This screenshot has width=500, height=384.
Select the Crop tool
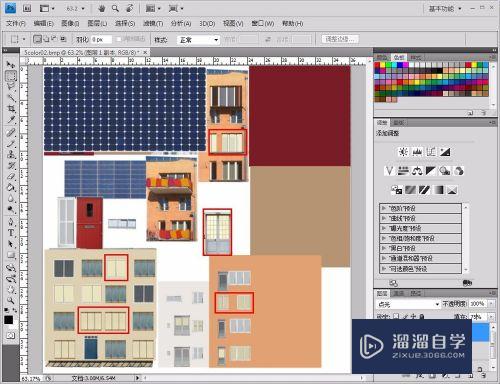[x=11, y=109]
